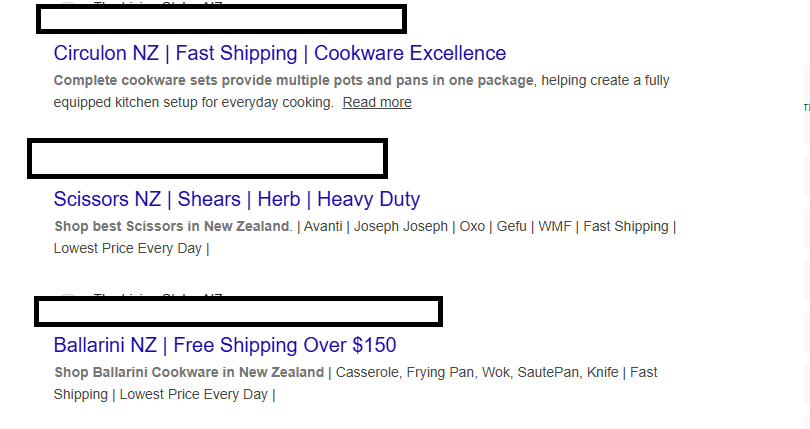This screenshot has width=810, height=429.
Task: Click 'Shop Ballarini Cookware in New Zealand' text
Action: (190, 372)
